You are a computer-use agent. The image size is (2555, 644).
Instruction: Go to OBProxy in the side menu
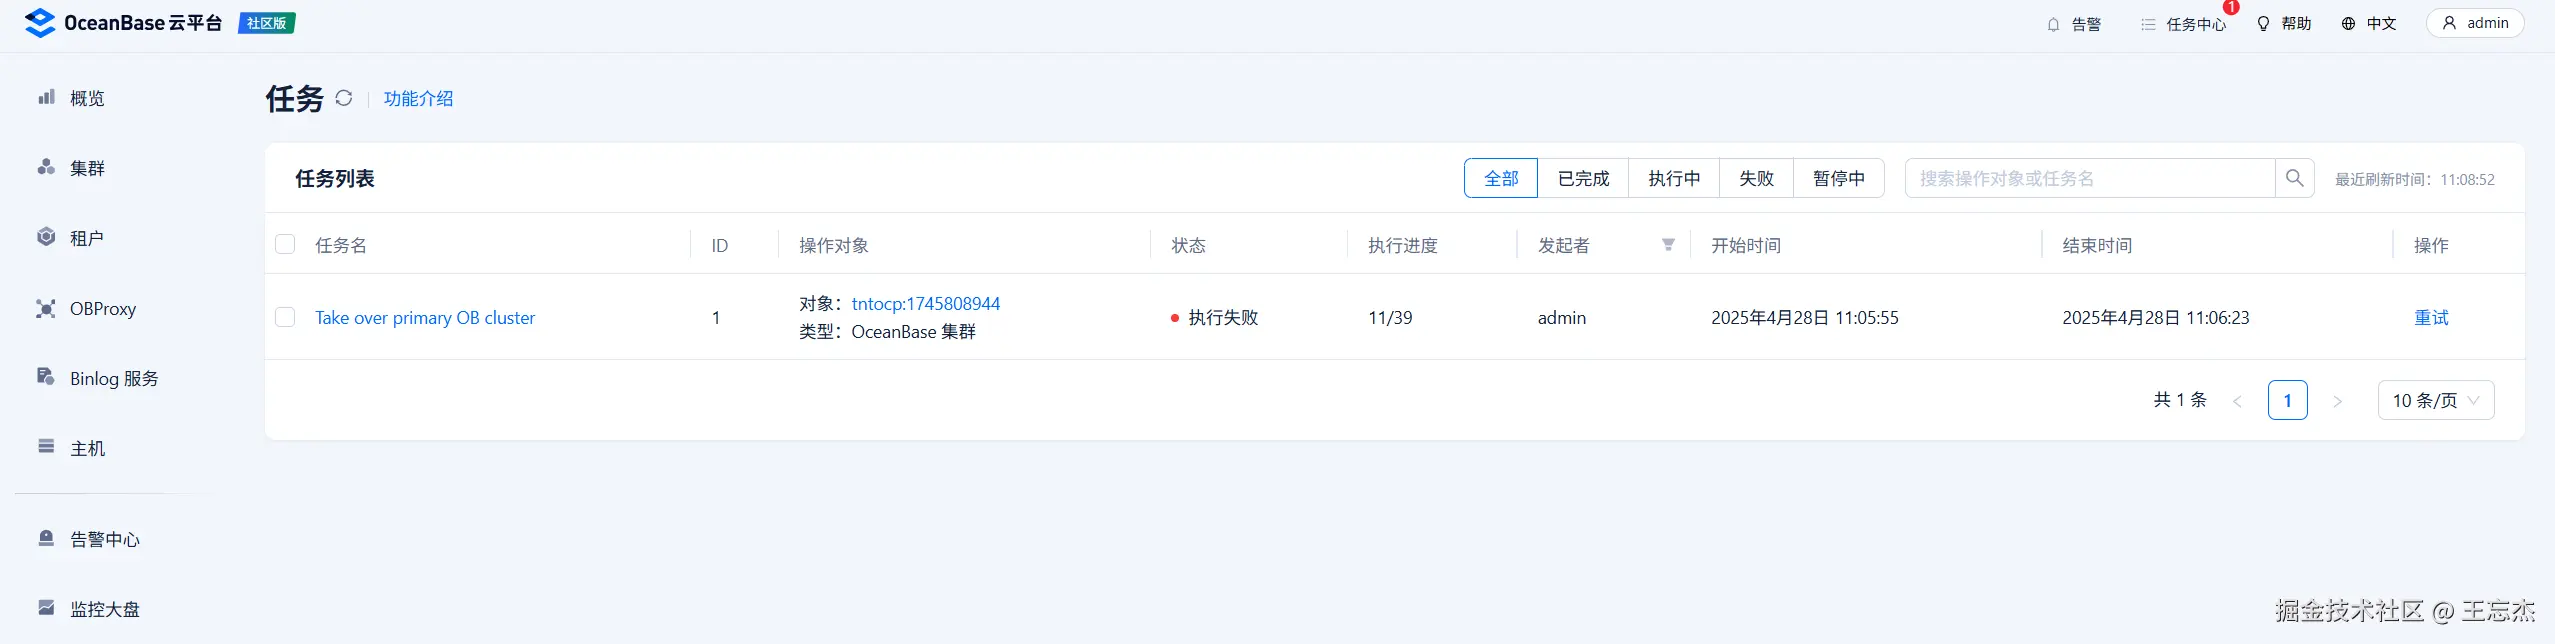tap(103, 308)
